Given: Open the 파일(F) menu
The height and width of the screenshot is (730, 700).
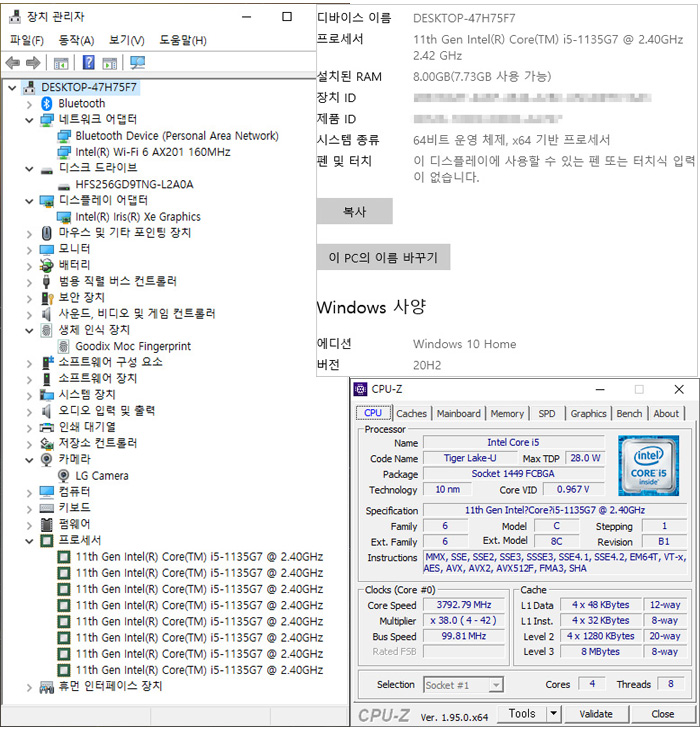Looking at the screenshot, I should (27, 41).
